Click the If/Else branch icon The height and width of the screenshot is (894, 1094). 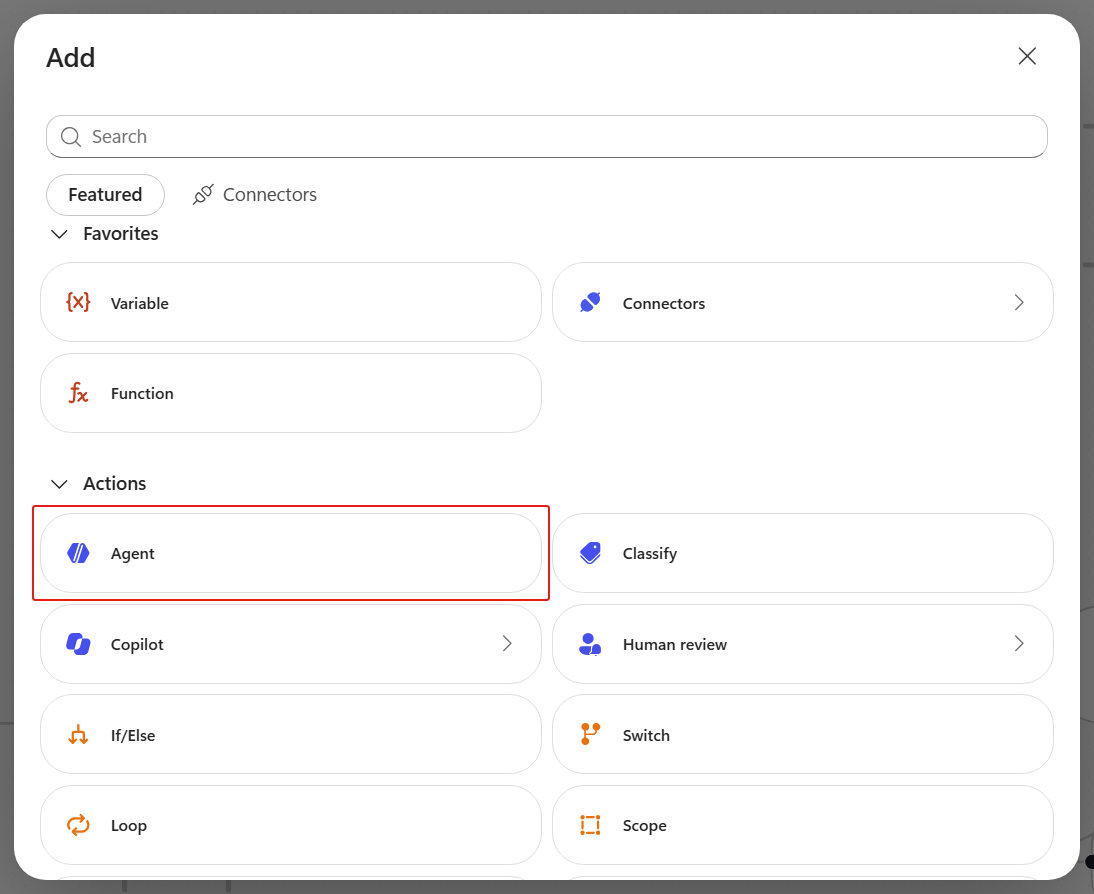(78, 735)
